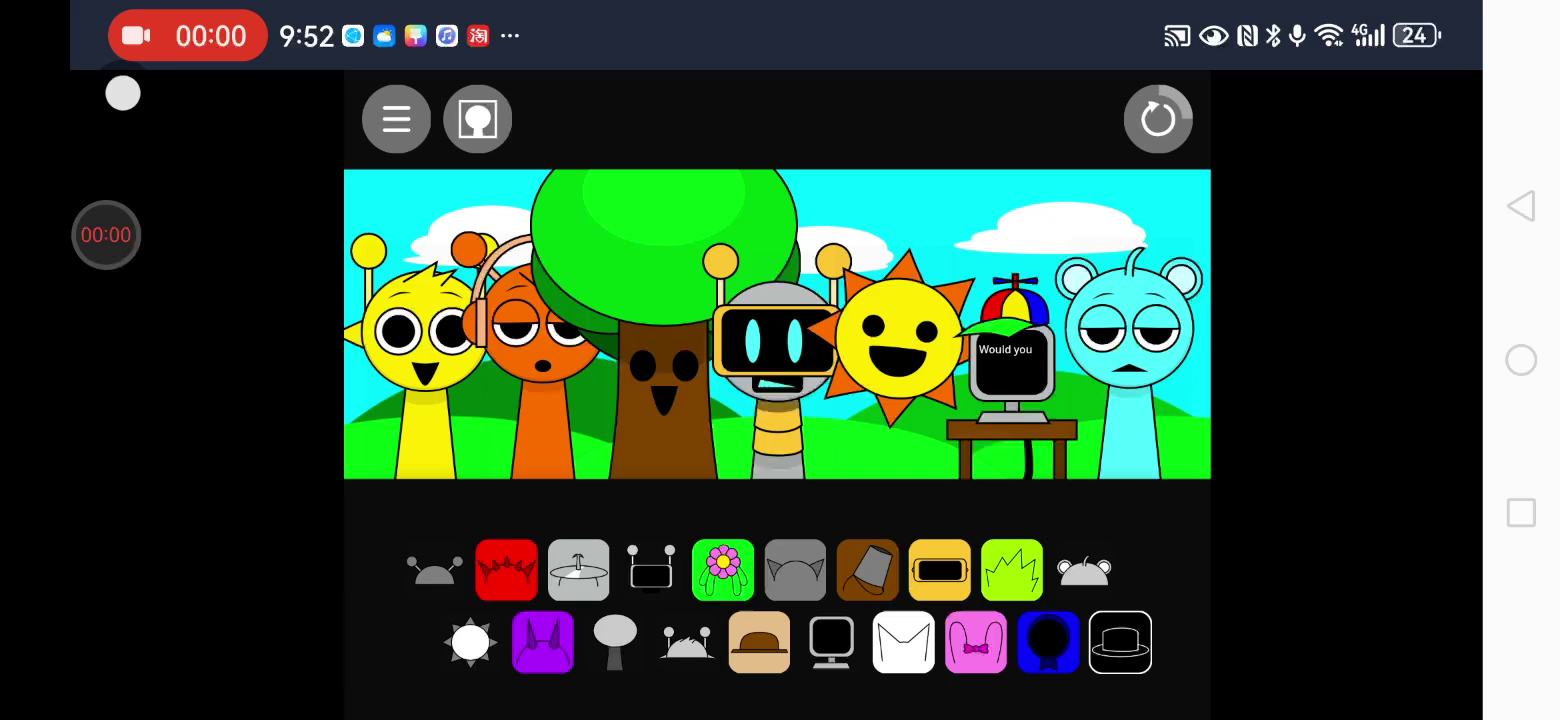Image resolution: width=1560 pixels, height=720 pixels.
Task: Tap the floating 00:00 recording timer
Action: pos(106,235)
